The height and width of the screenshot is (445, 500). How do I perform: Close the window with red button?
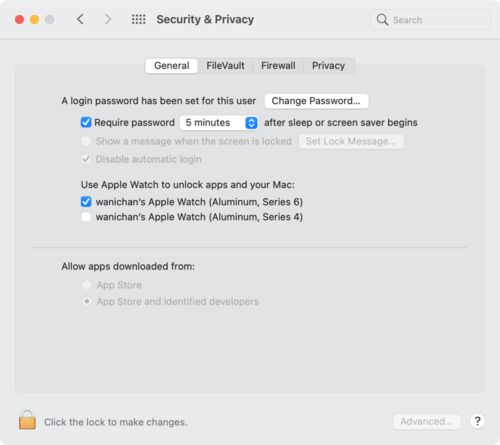pyautogui.click(x=19, y=19)
